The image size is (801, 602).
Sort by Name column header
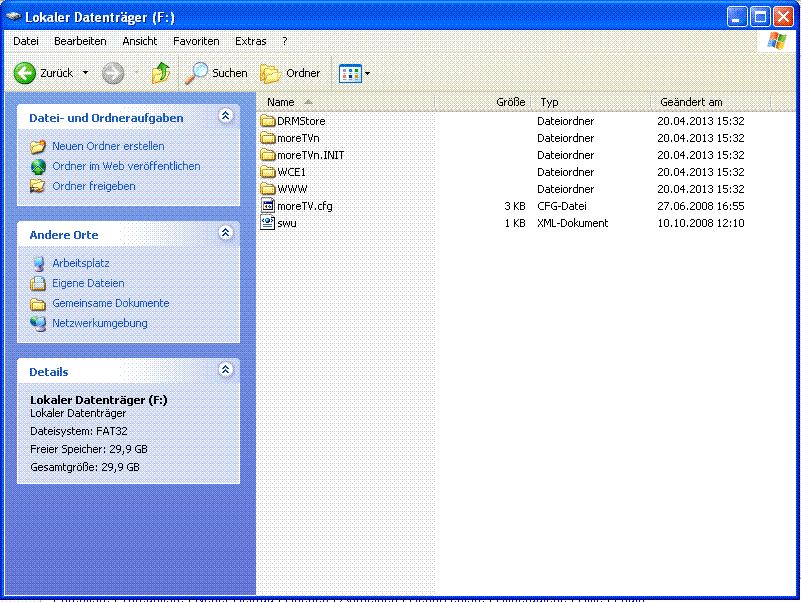click(x=281, y=102)
